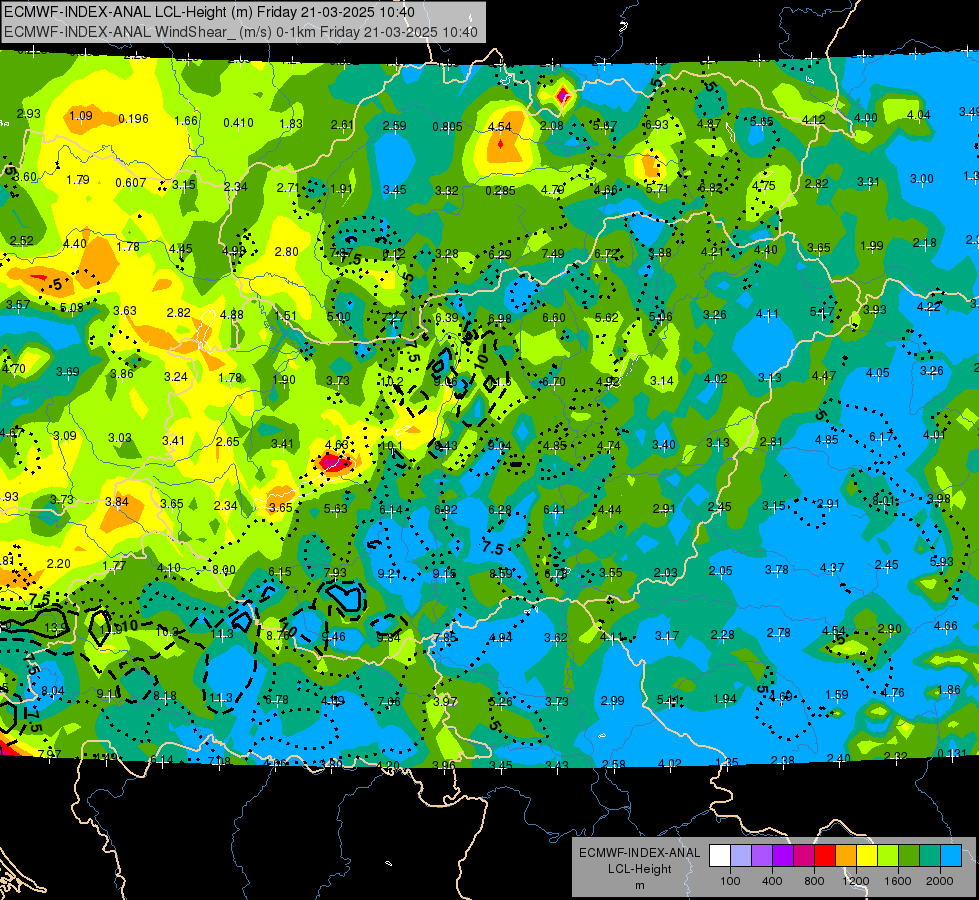The height and width of the screenshot is (900, 979).
Task: Click the legend tick label 800
Action: [814, 881]
